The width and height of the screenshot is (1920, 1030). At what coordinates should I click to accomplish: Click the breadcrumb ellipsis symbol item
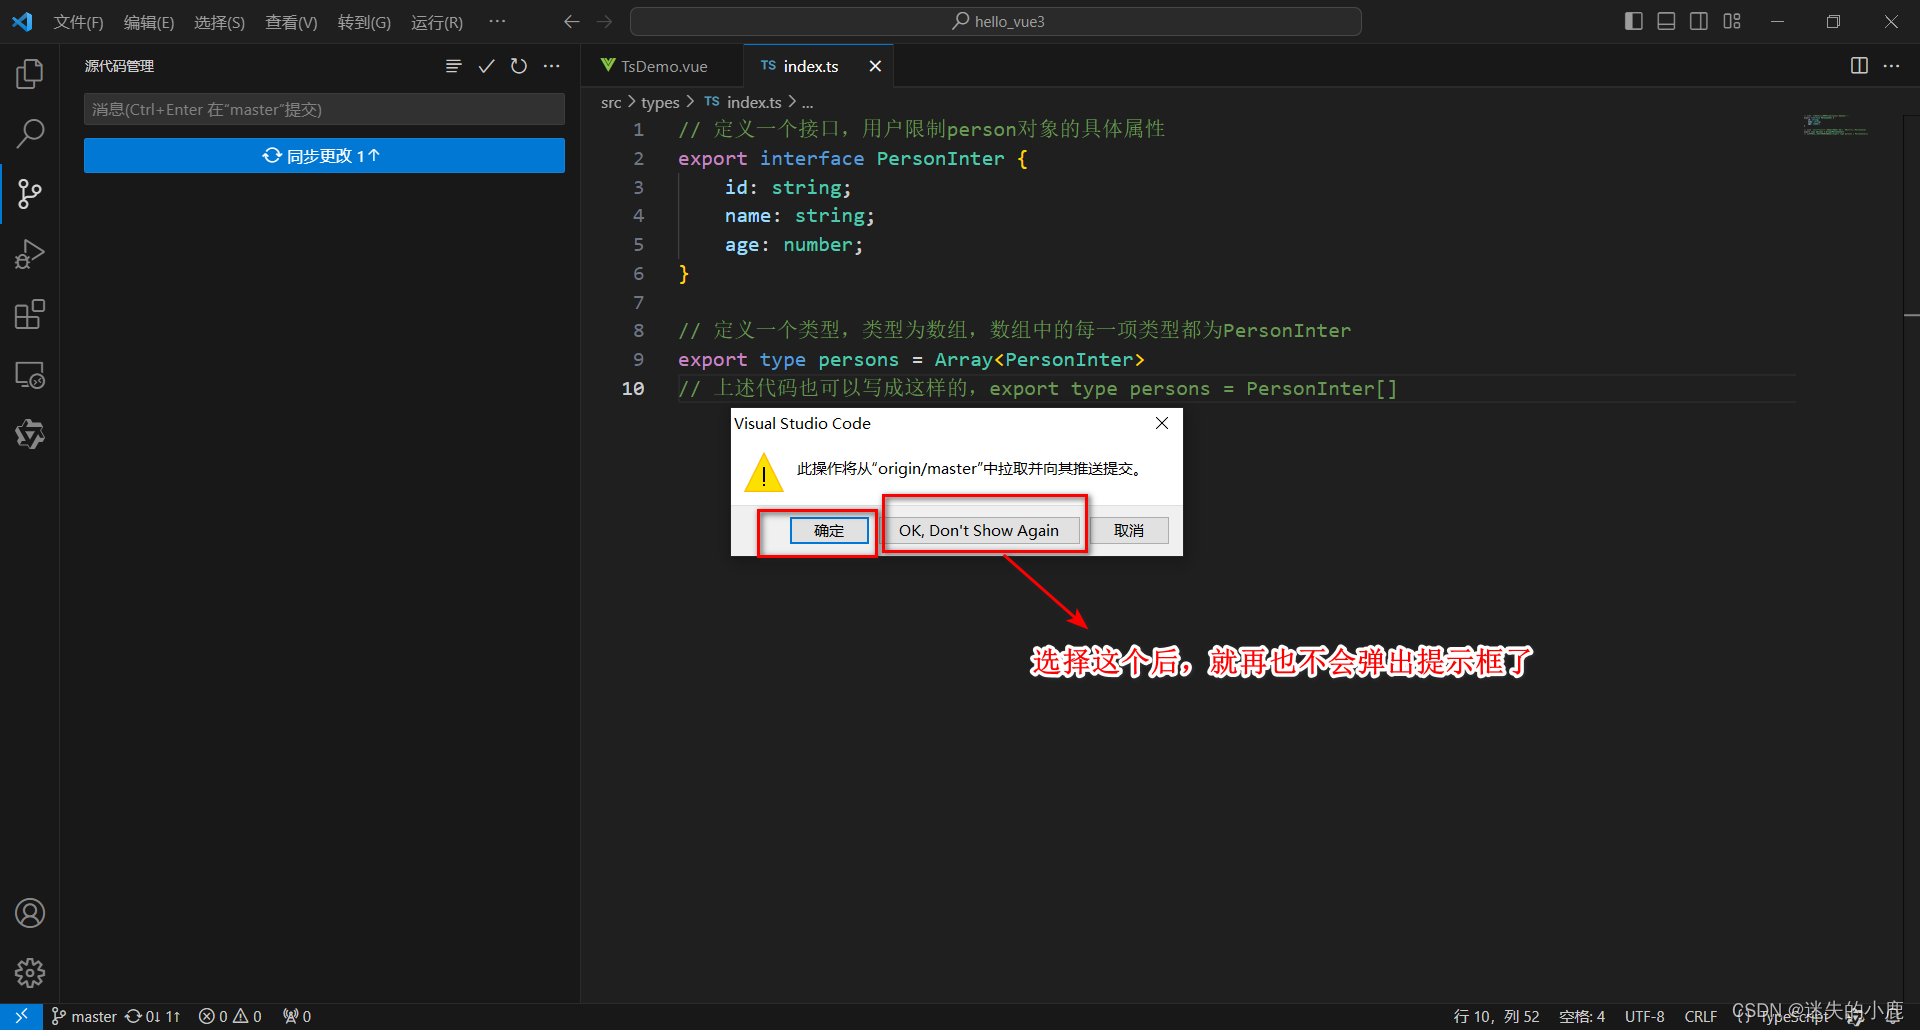[x=808, y=102]
